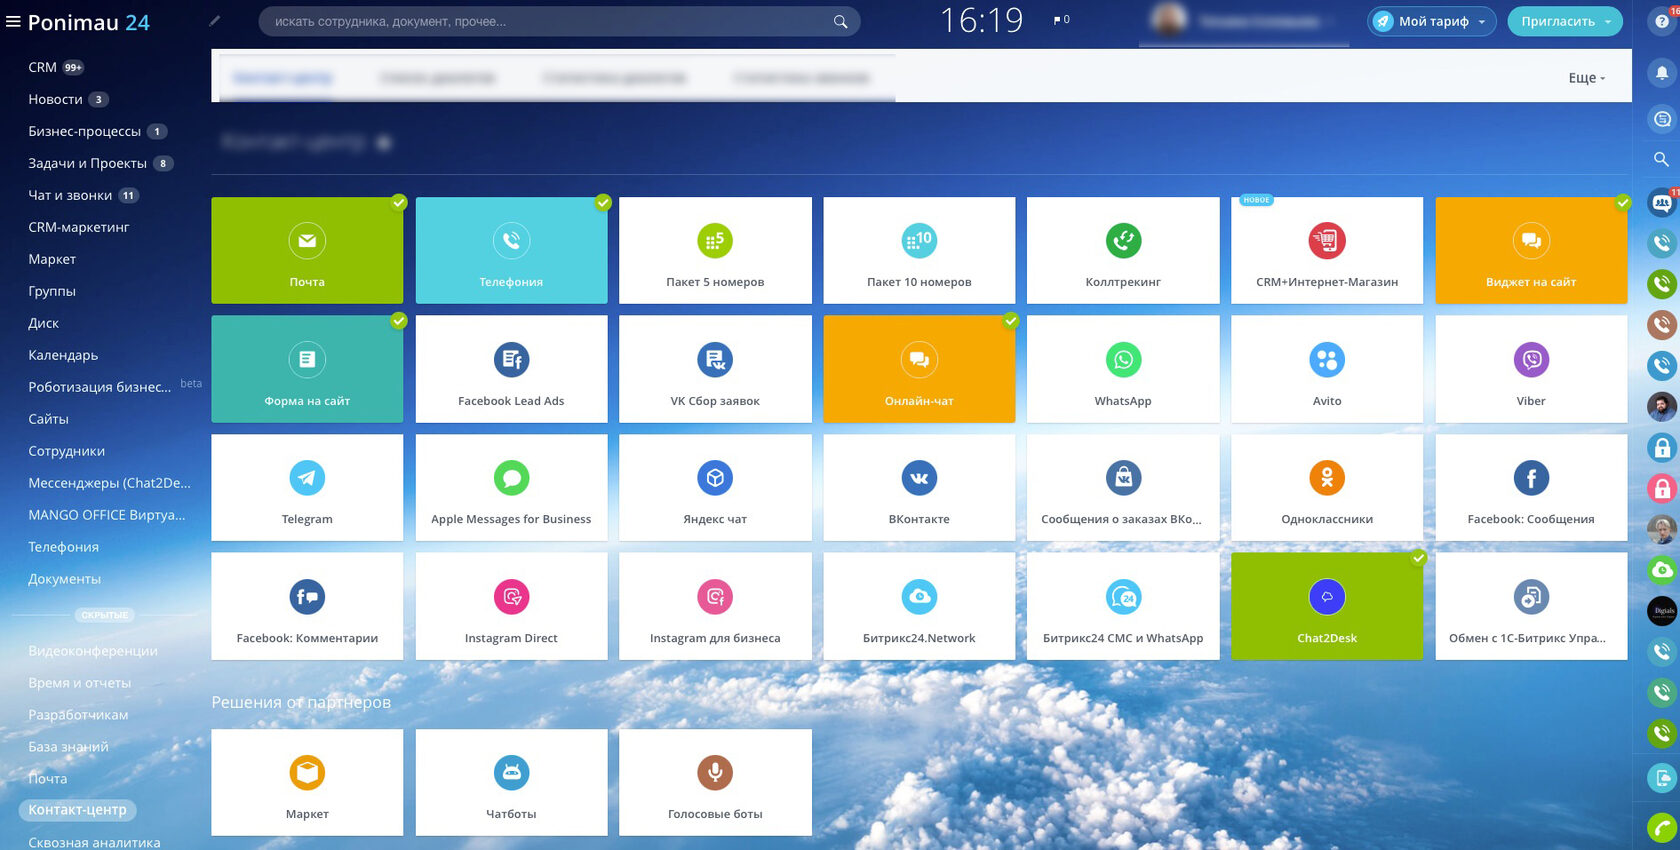Viewport: 1680px width, 850px height.
Task: Open Сотрудники in the left menu
Action: 67,451
